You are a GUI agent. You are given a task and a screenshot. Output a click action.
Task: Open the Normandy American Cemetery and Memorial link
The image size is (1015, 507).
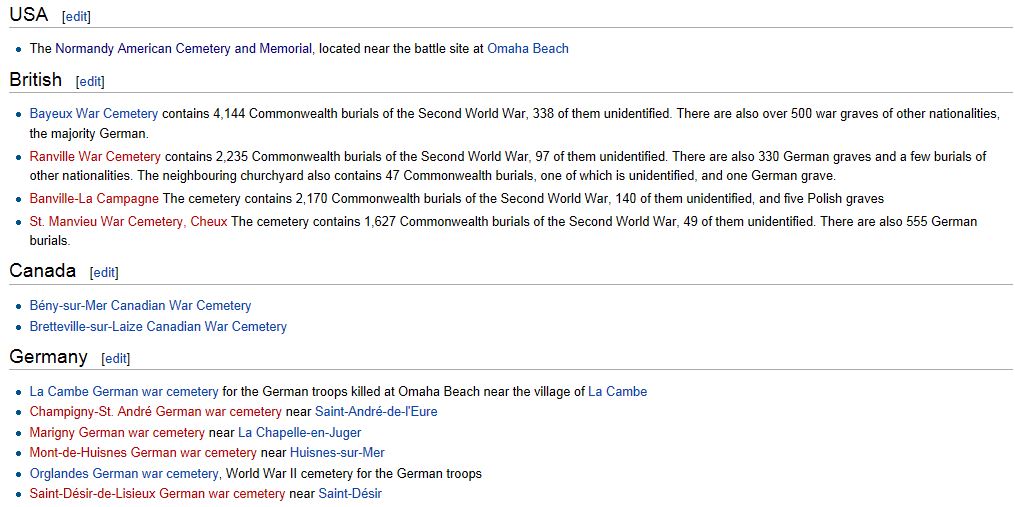click(183, 49)
